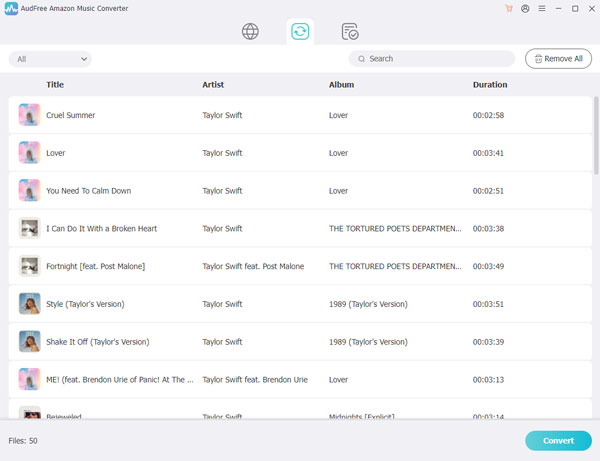Image resolution: width=600 pixels, height=461 pixels.
Task: Click the Search input field
Action: 432,59
